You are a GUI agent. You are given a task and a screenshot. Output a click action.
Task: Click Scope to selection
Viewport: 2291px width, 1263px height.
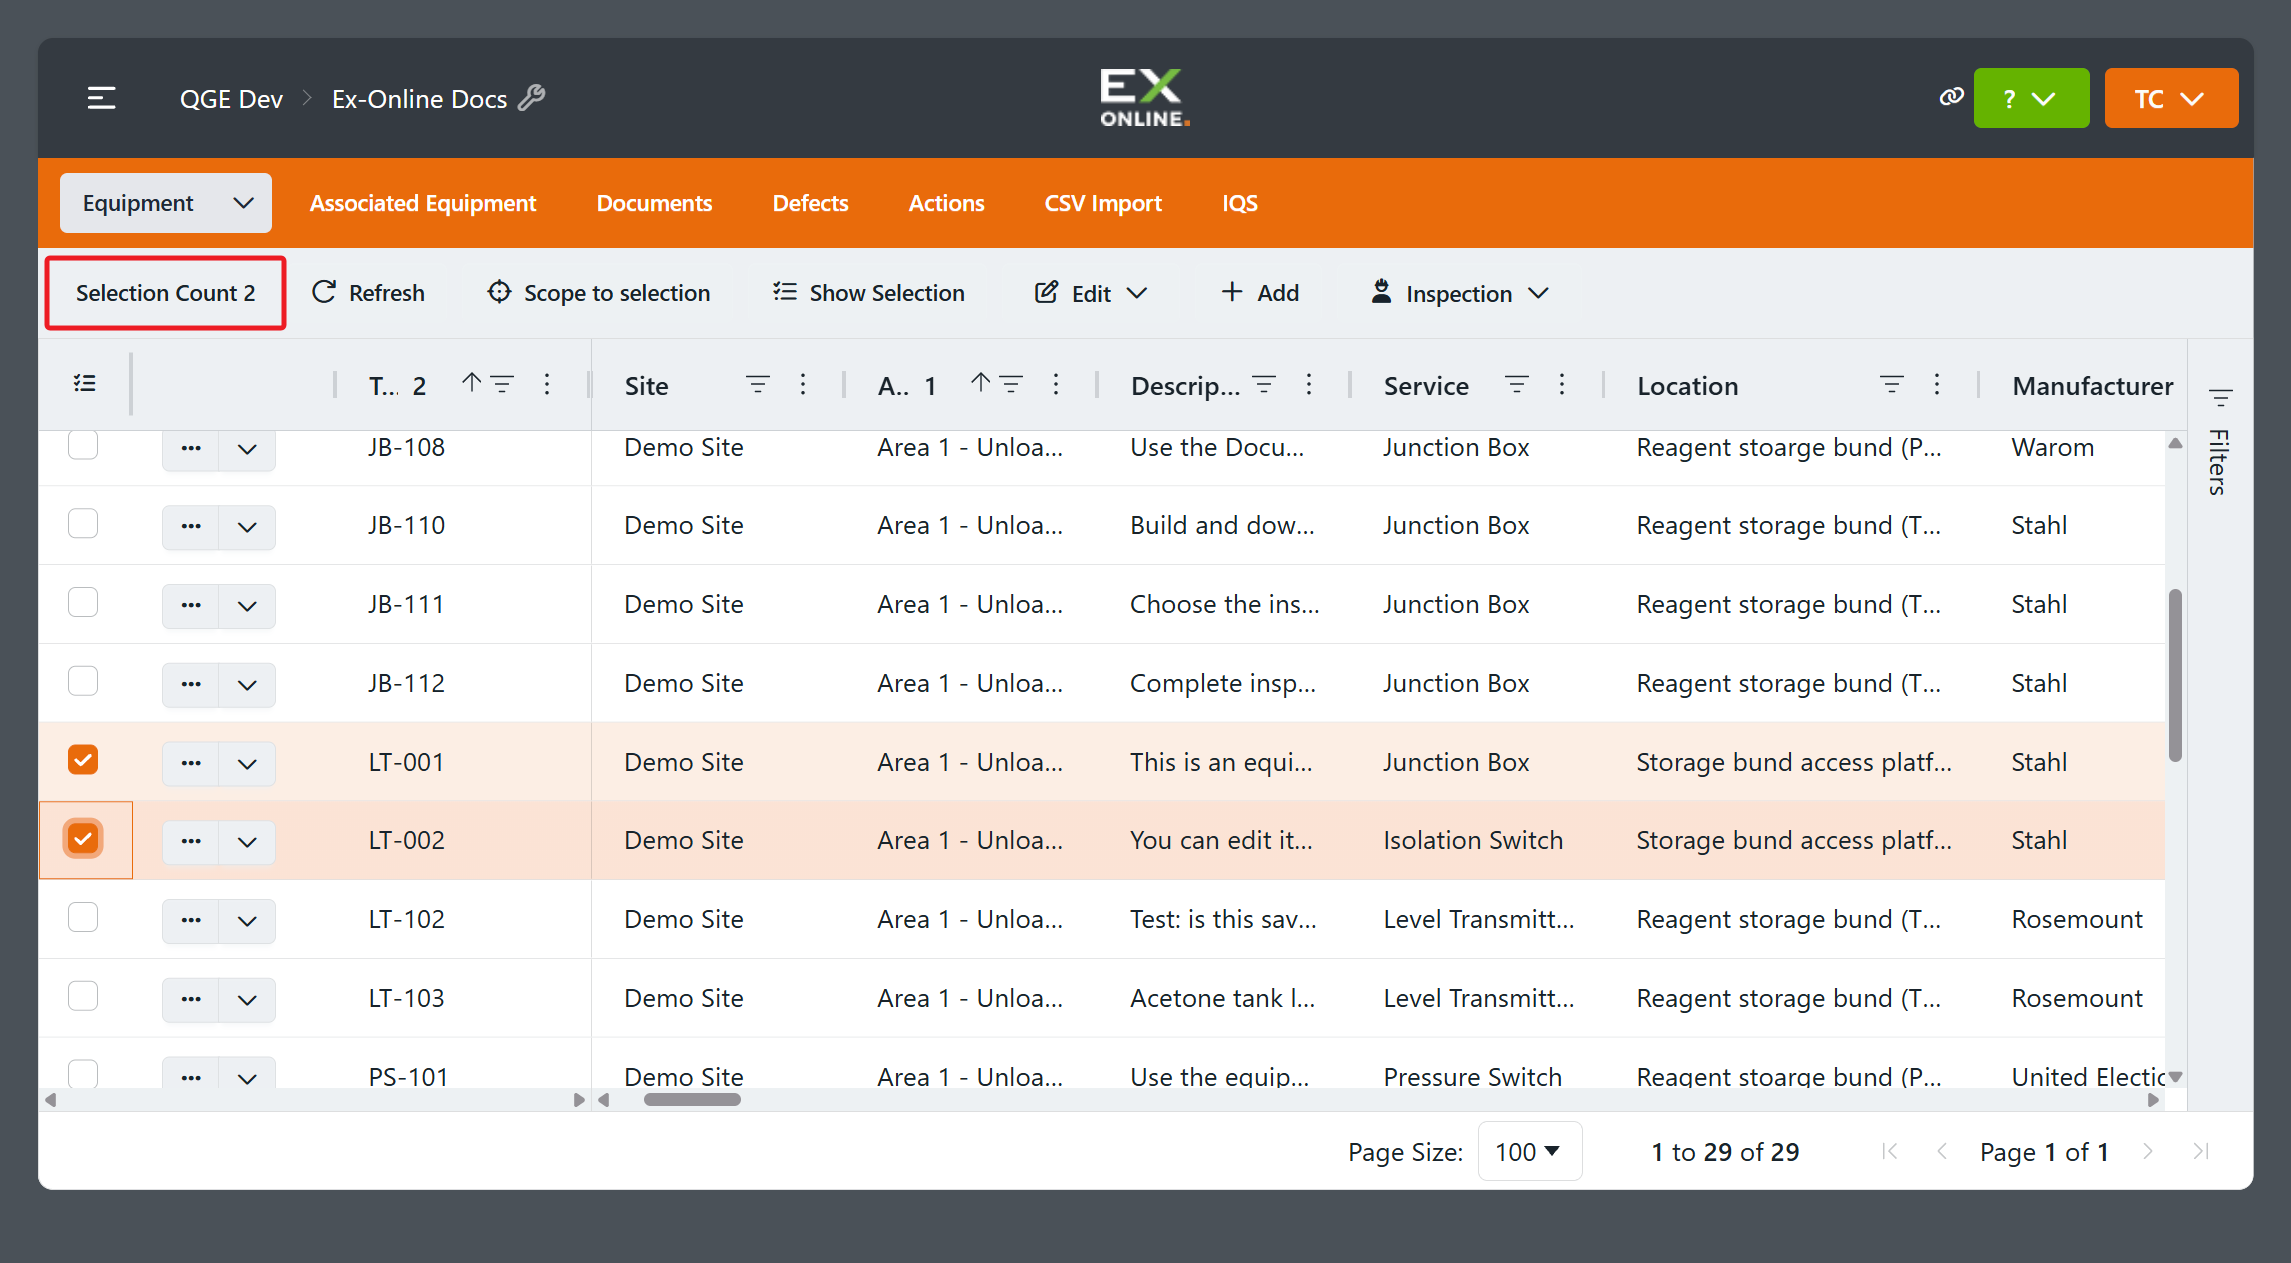(x=599, y=293)
